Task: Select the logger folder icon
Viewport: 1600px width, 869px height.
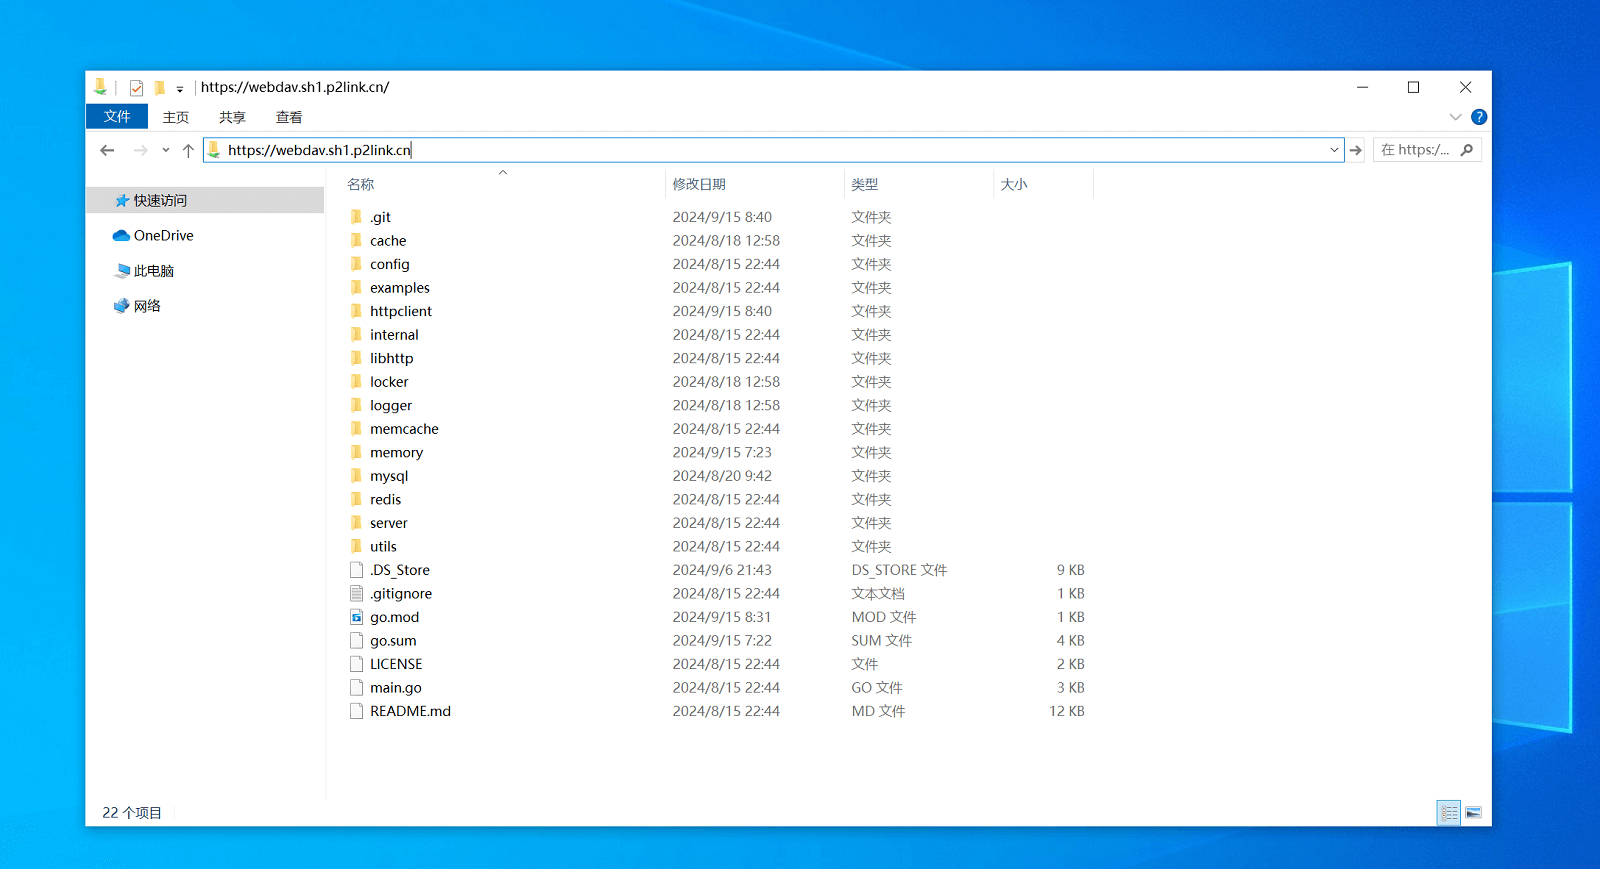Action: point(356,405)
